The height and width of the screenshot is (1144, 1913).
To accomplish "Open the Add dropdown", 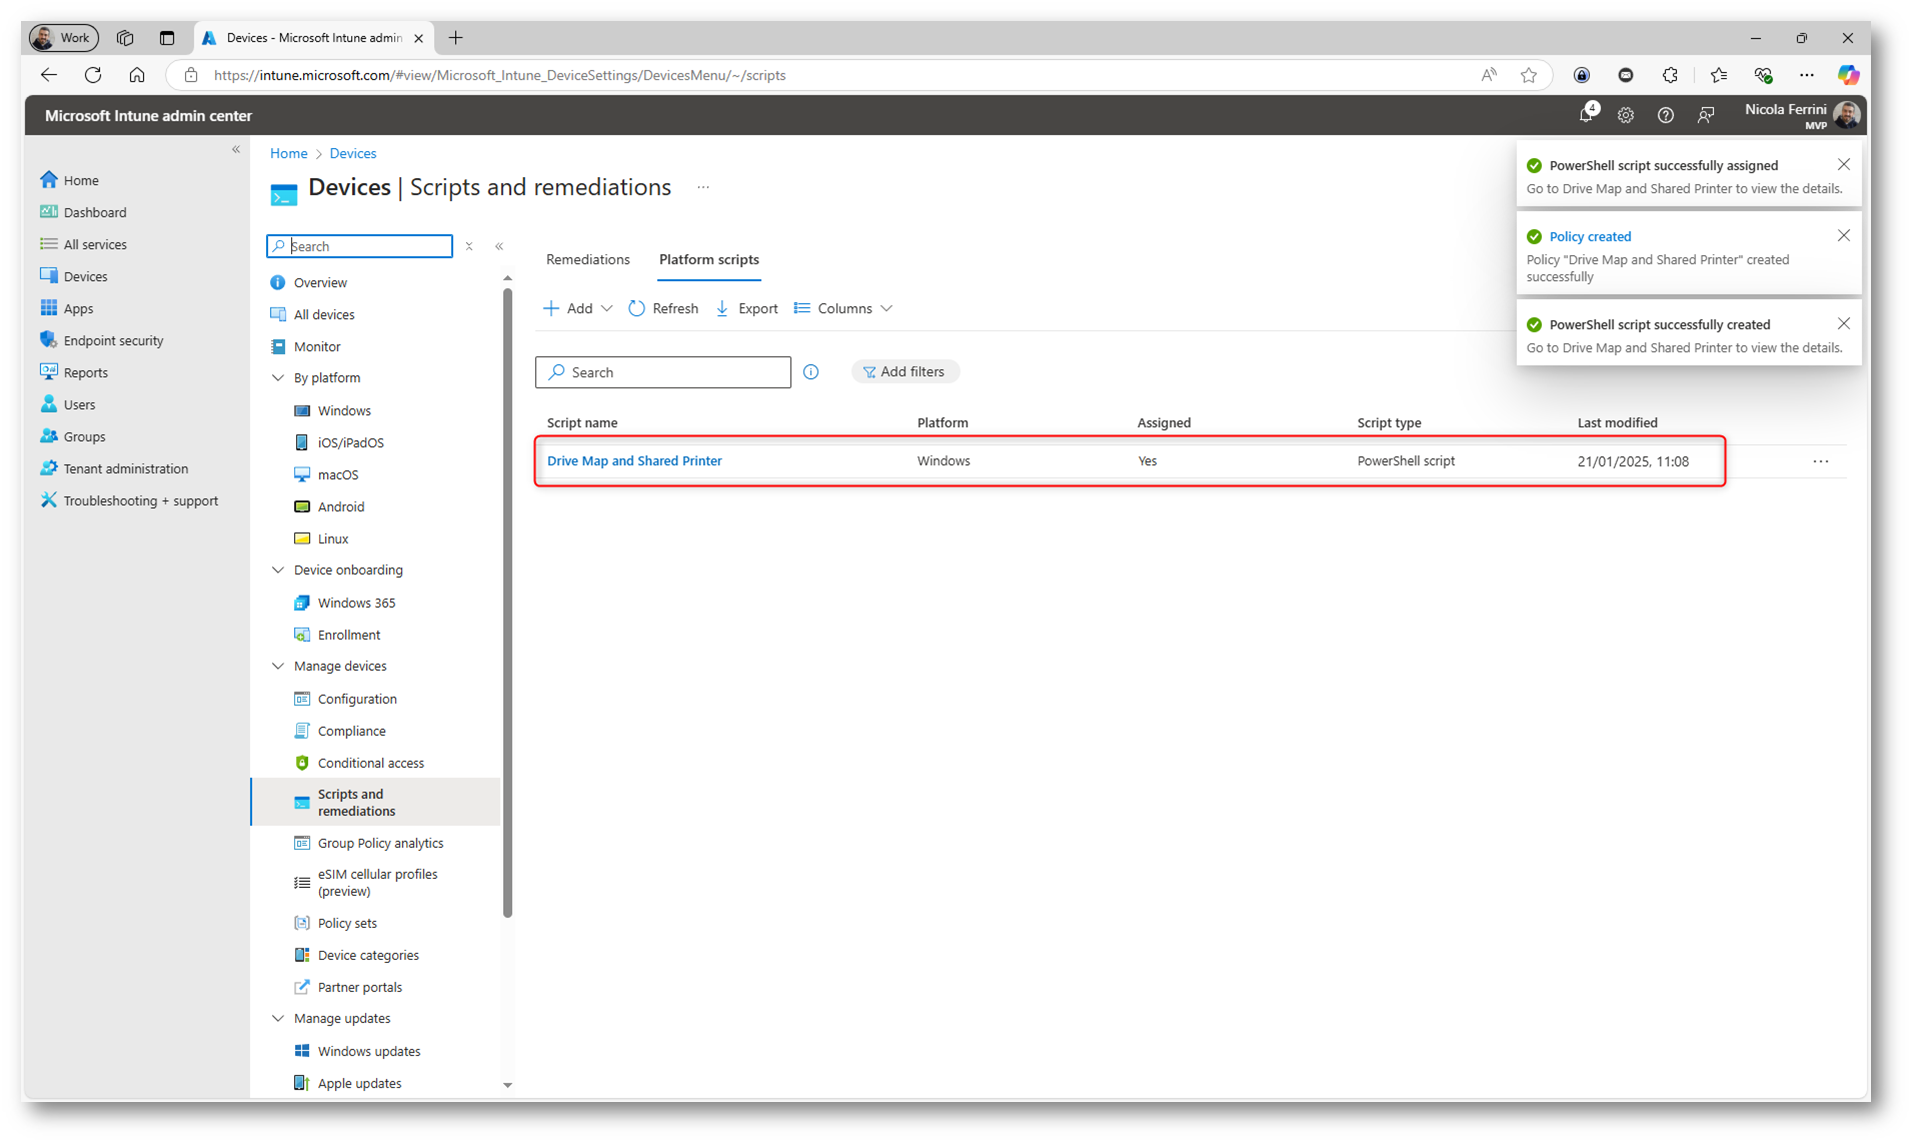I will 577,308.
